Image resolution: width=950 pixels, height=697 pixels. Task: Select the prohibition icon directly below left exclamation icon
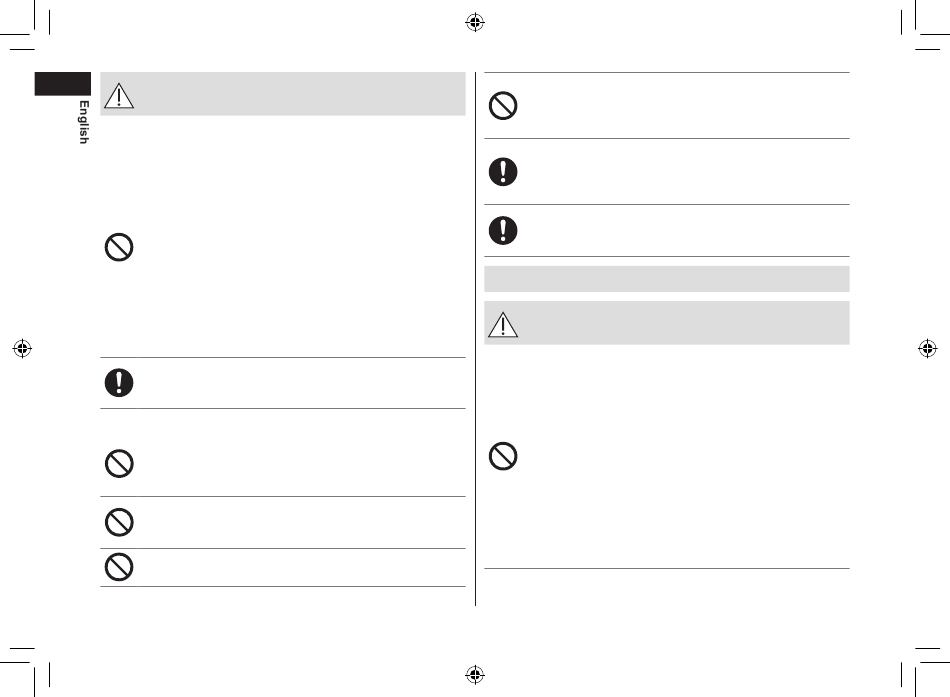[119, 464]
